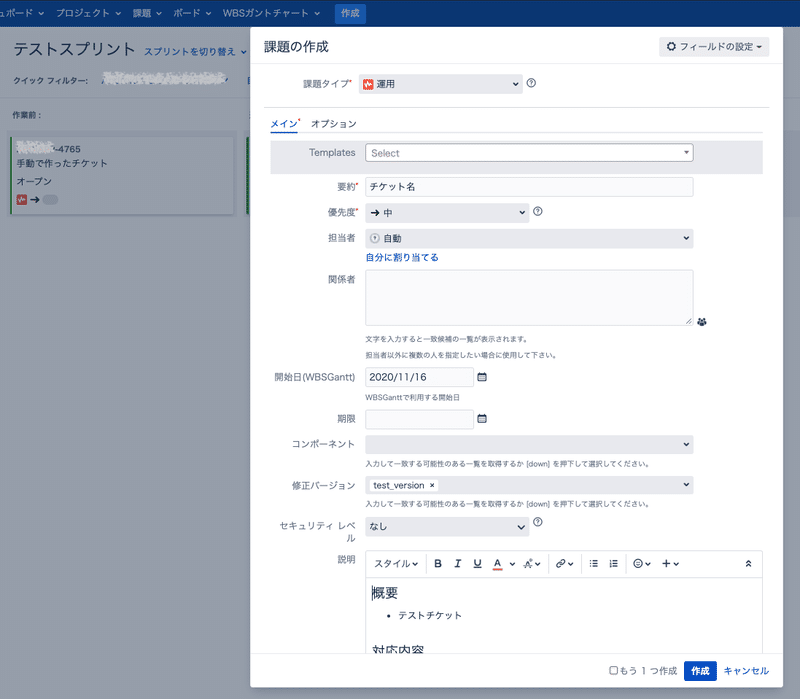Open the セキュリティ レベル dropdown
Screen dimensions: 800x699
[447, 527]
